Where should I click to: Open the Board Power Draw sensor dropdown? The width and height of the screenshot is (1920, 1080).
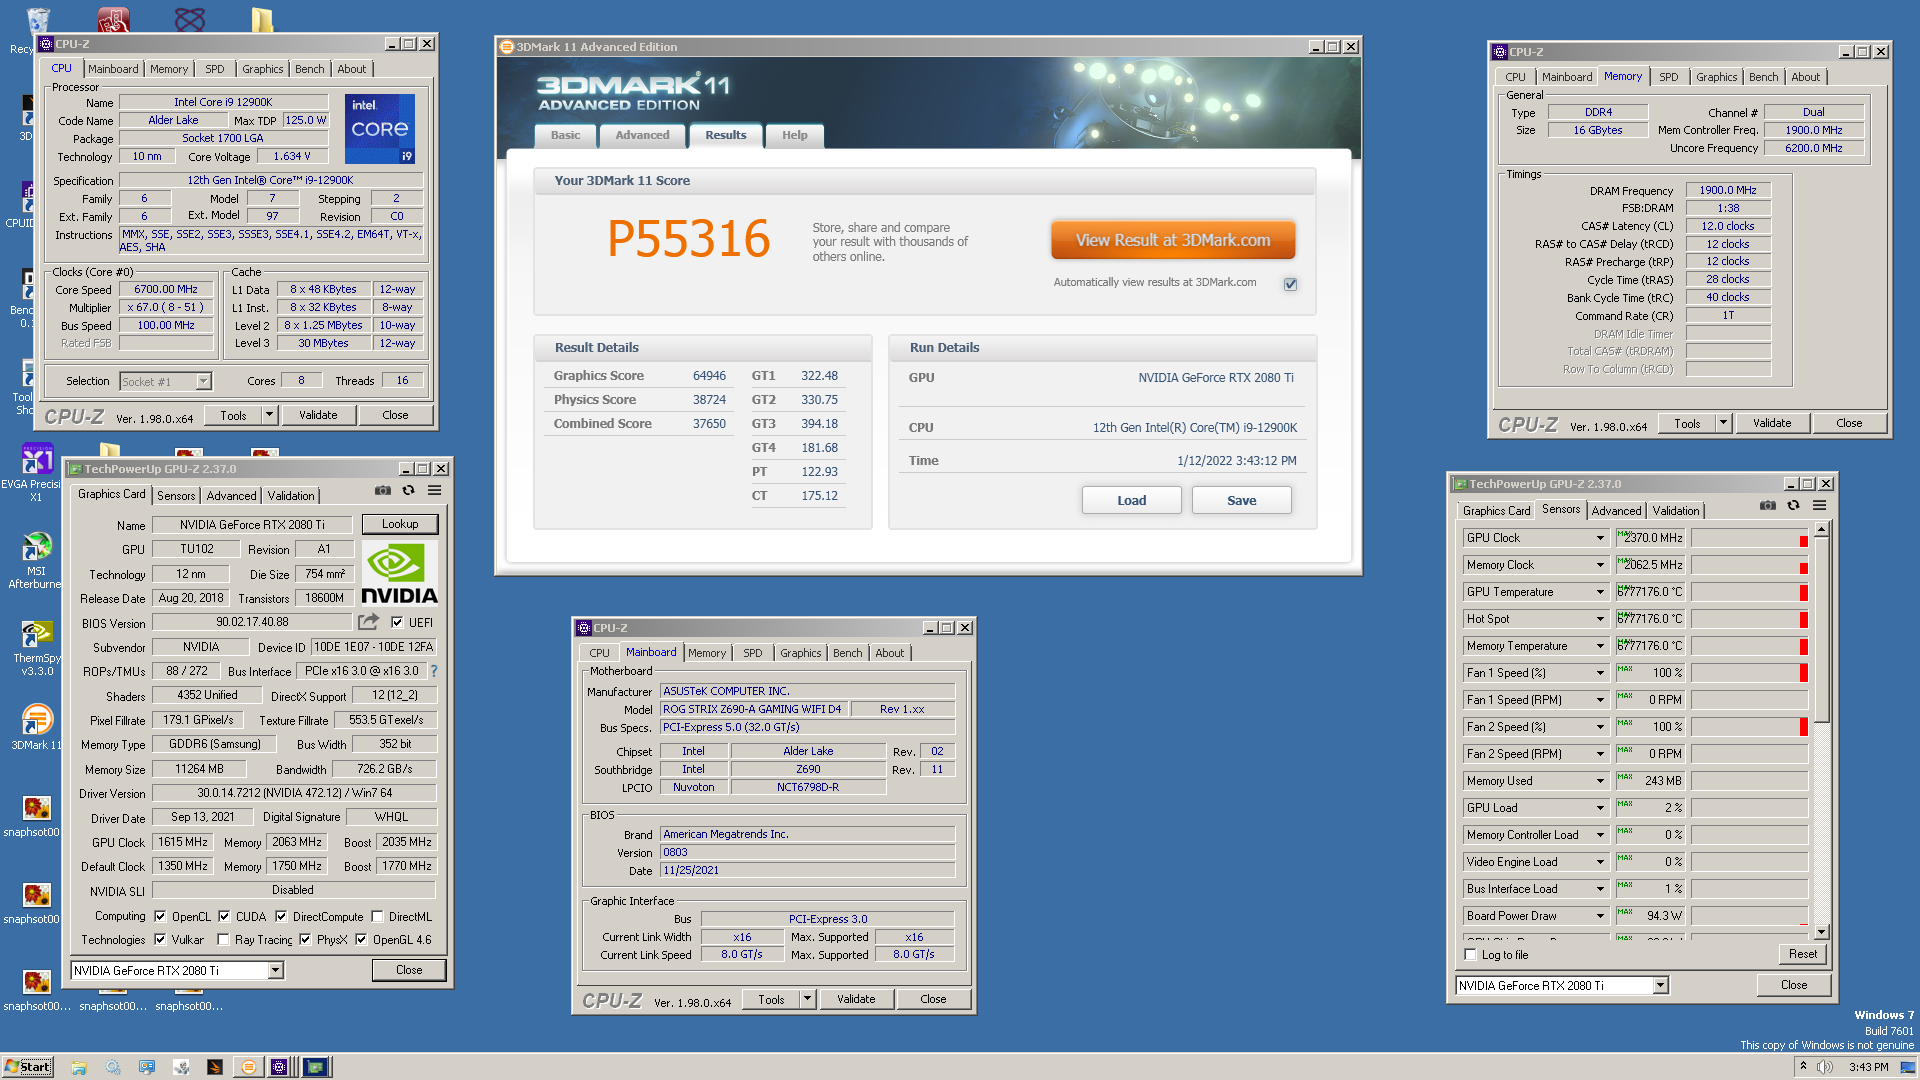[x=1600, y=916]
